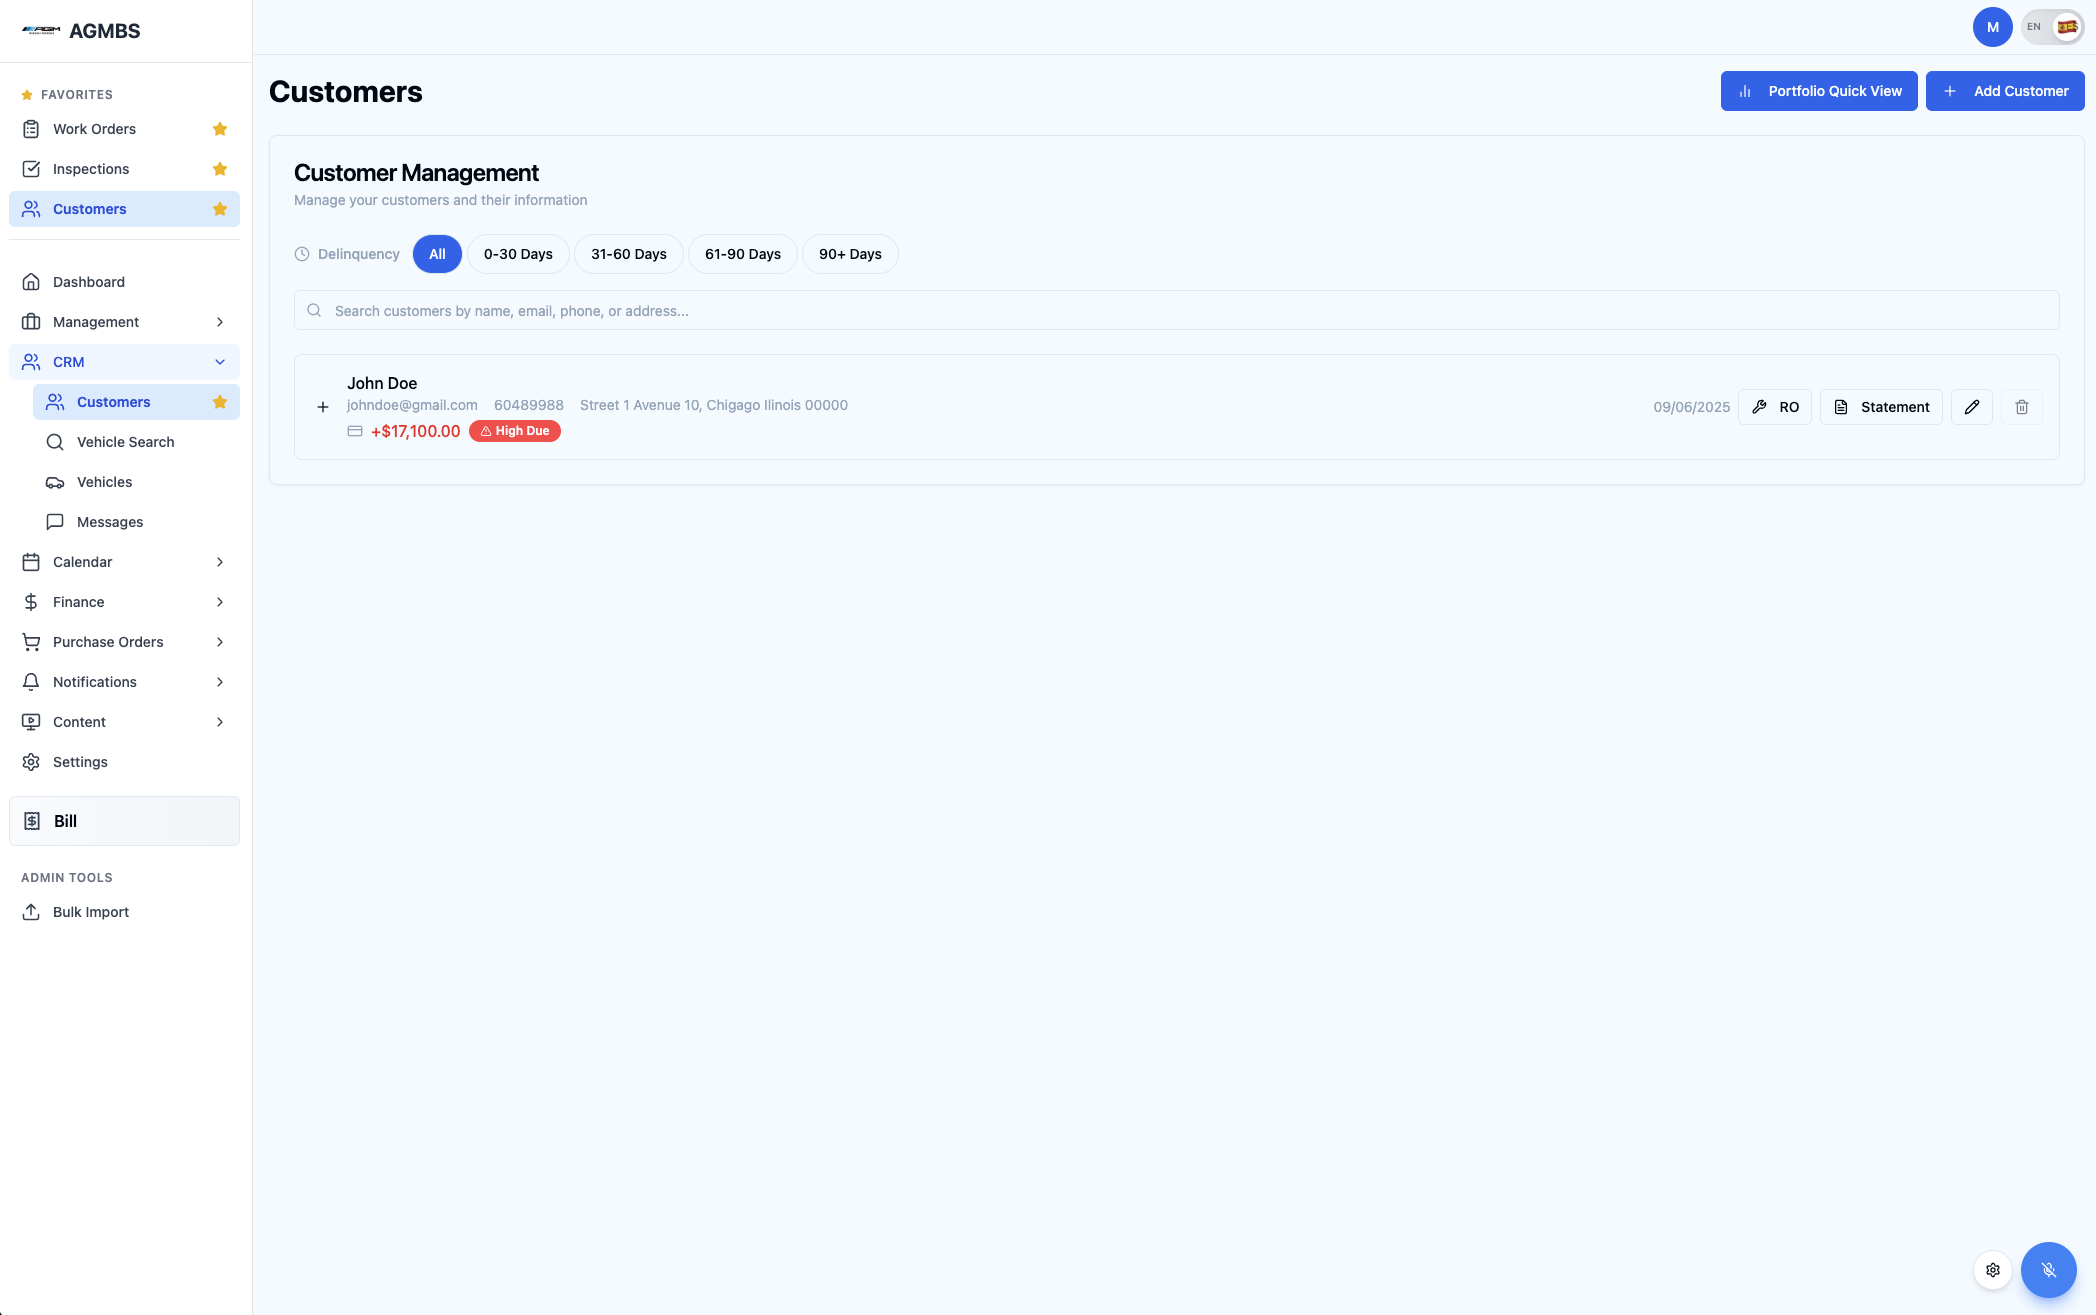2096x1315 pixels.
Task: Click the customer search input field
Action: (x=1175, y=311)
